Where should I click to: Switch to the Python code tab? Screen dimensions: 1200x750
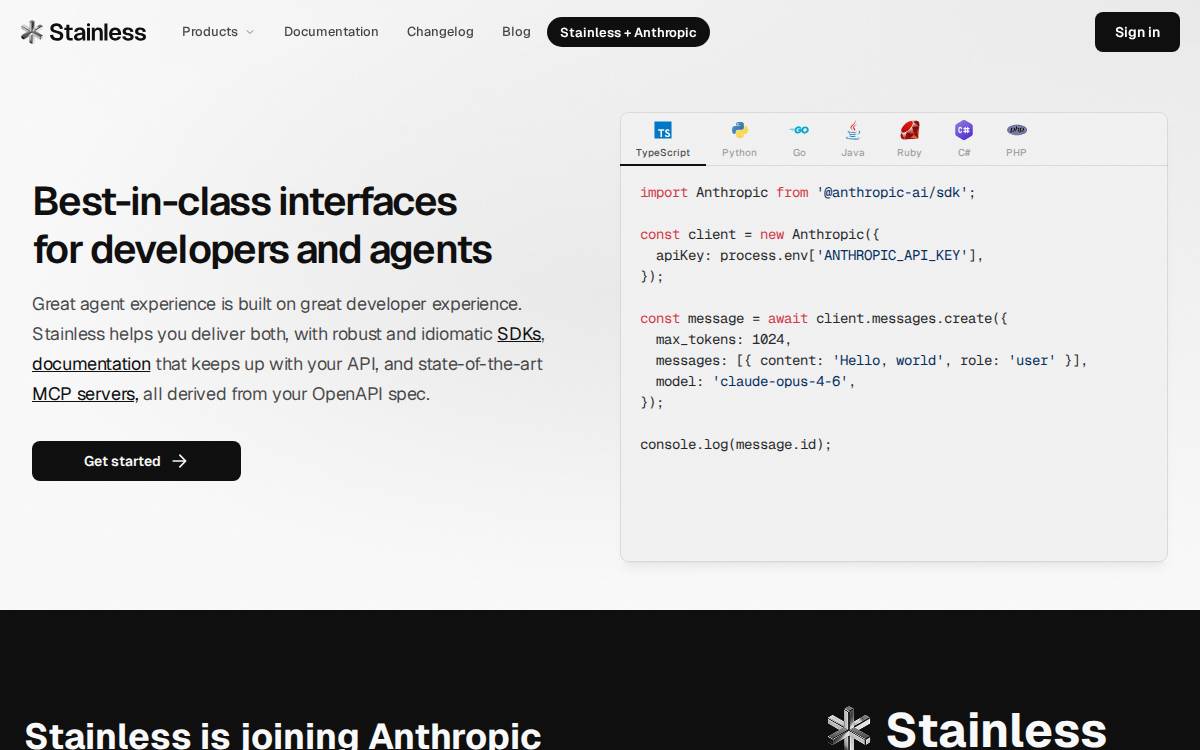740,140
